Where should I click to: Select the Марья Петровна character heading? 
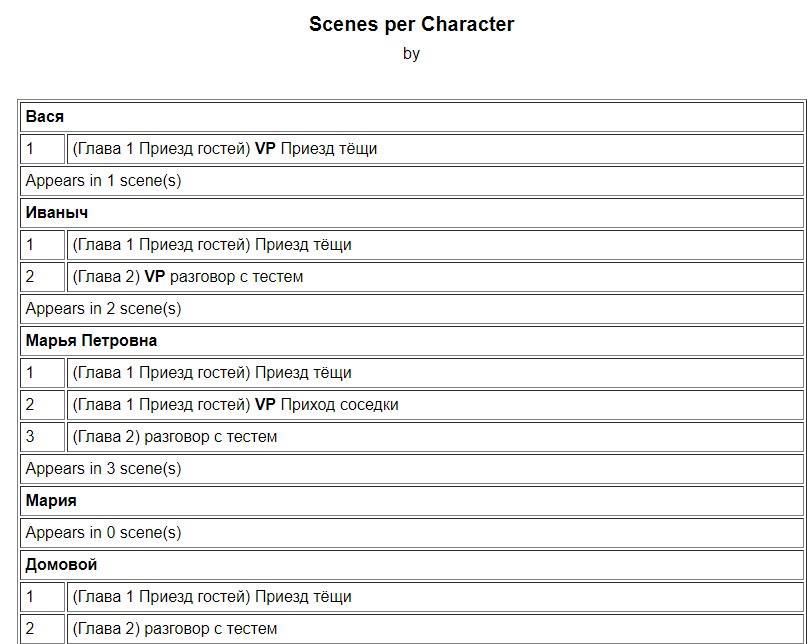(91, 341)
